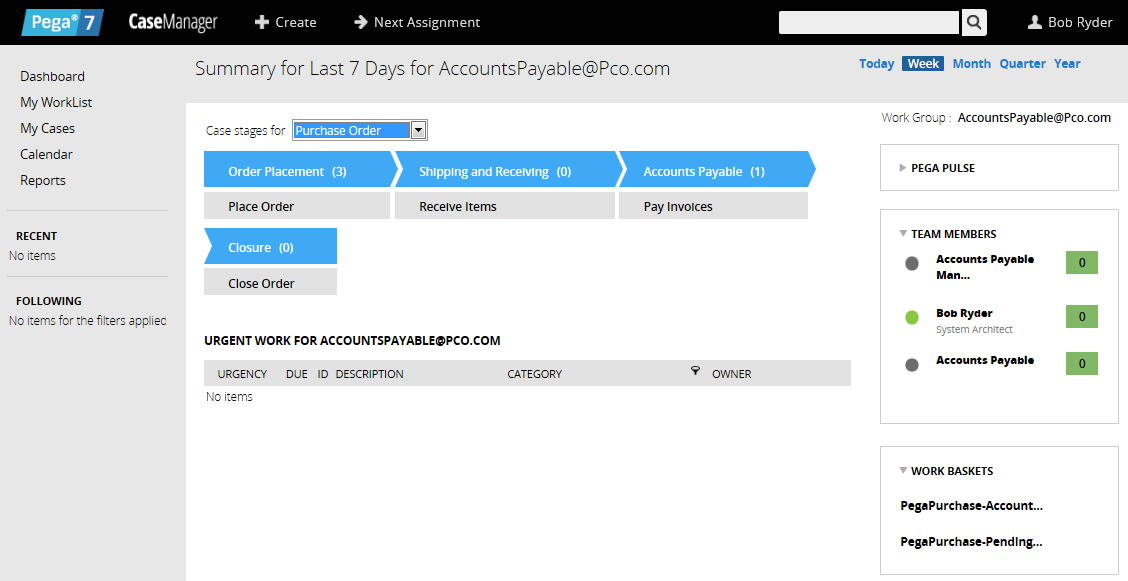Click the Create plus icon
The width and height of the screenshot is (1128, 581).
pos(261,22)
